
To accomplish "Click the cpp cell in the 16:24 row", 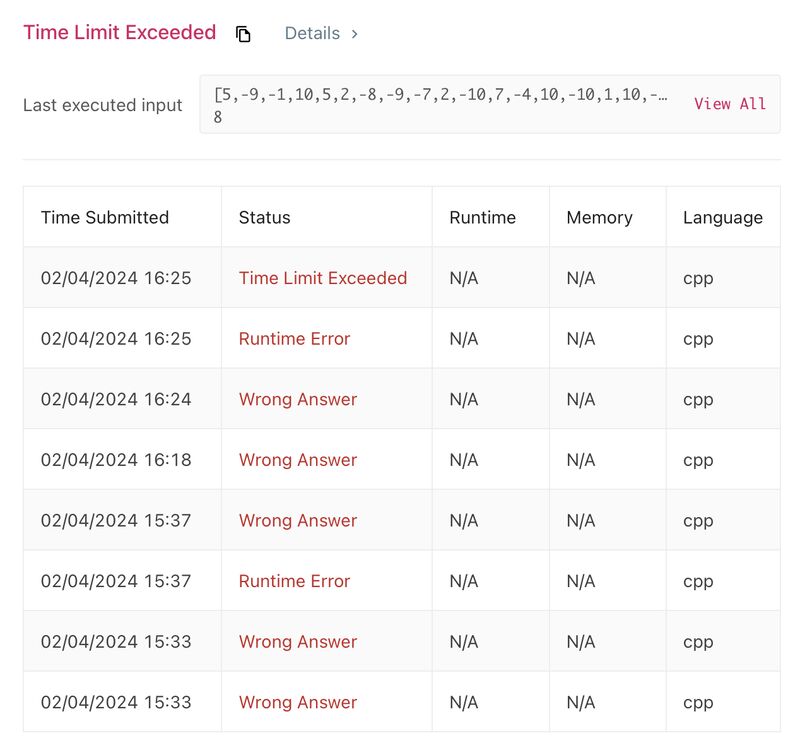I will tap(698, 399).
